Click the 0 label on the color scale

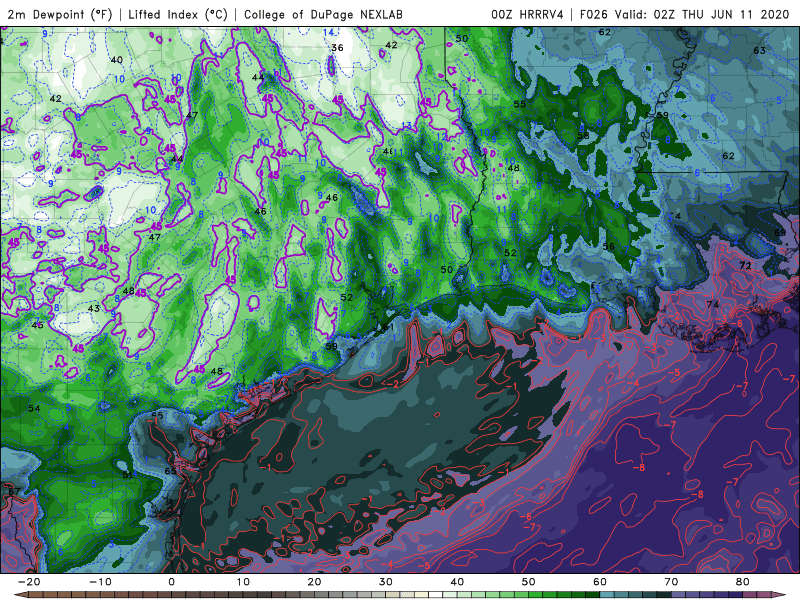(x=171, y=582)
